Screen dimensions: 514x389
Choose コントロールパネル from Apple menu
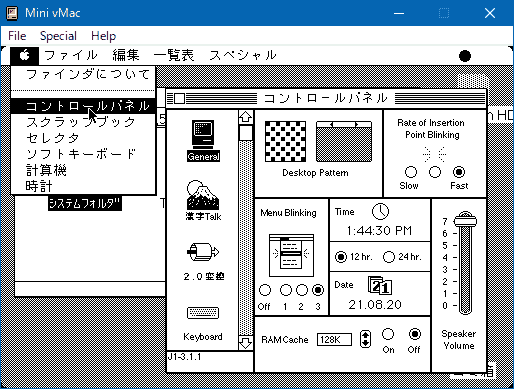83,106
